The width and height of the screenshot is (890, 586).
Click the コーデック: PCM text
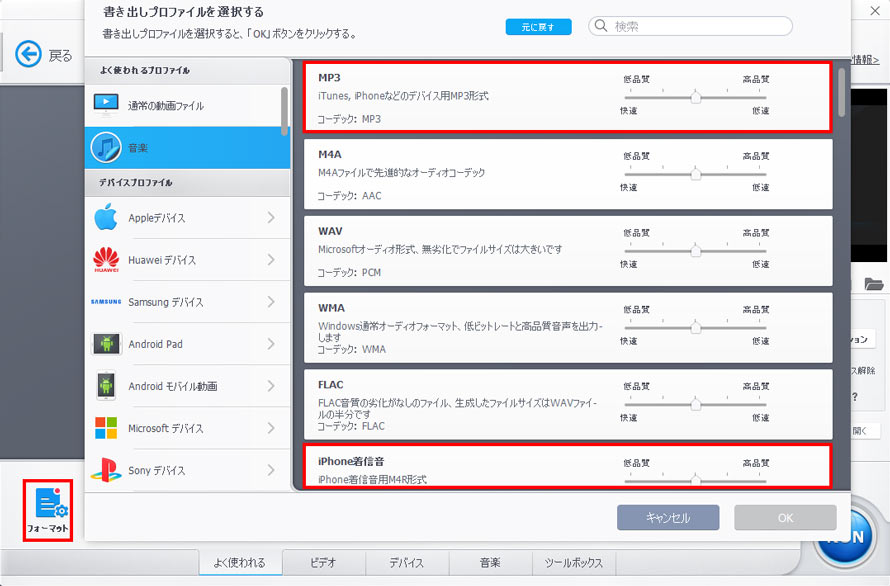coord(349,273)
